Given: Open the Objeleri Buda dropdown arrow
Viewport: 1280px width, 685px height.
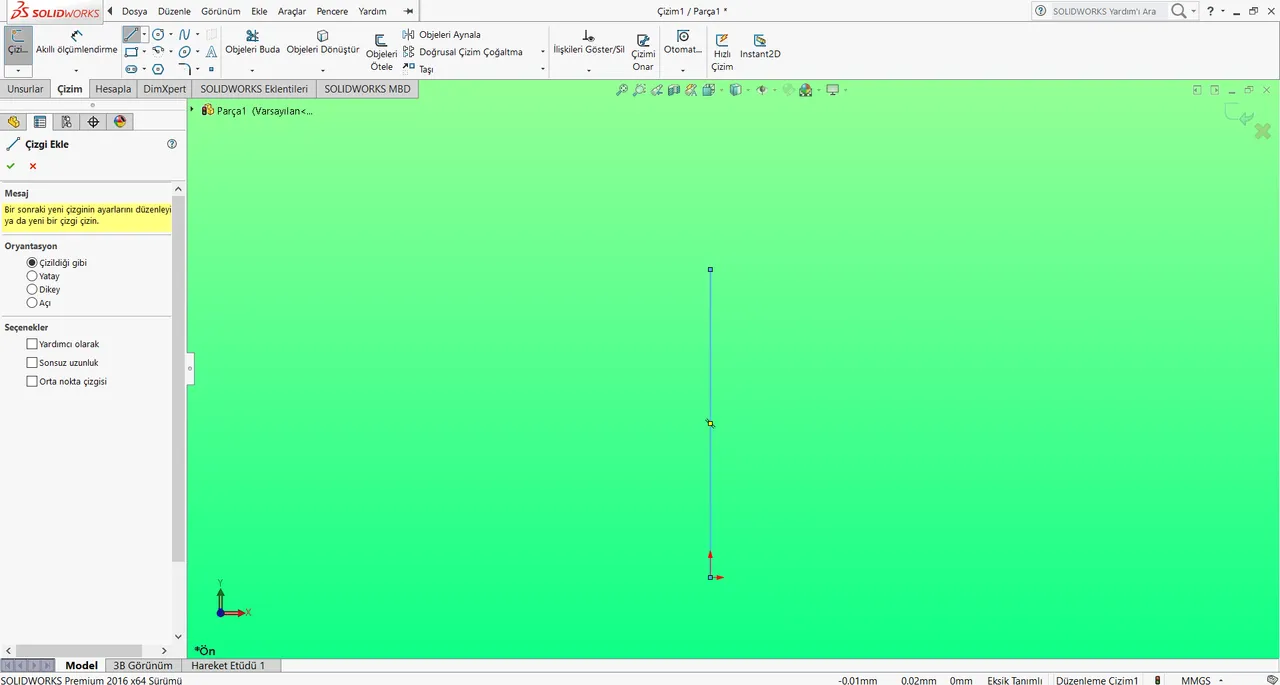Looking at the screenshot, I should [x=252, y=71].
